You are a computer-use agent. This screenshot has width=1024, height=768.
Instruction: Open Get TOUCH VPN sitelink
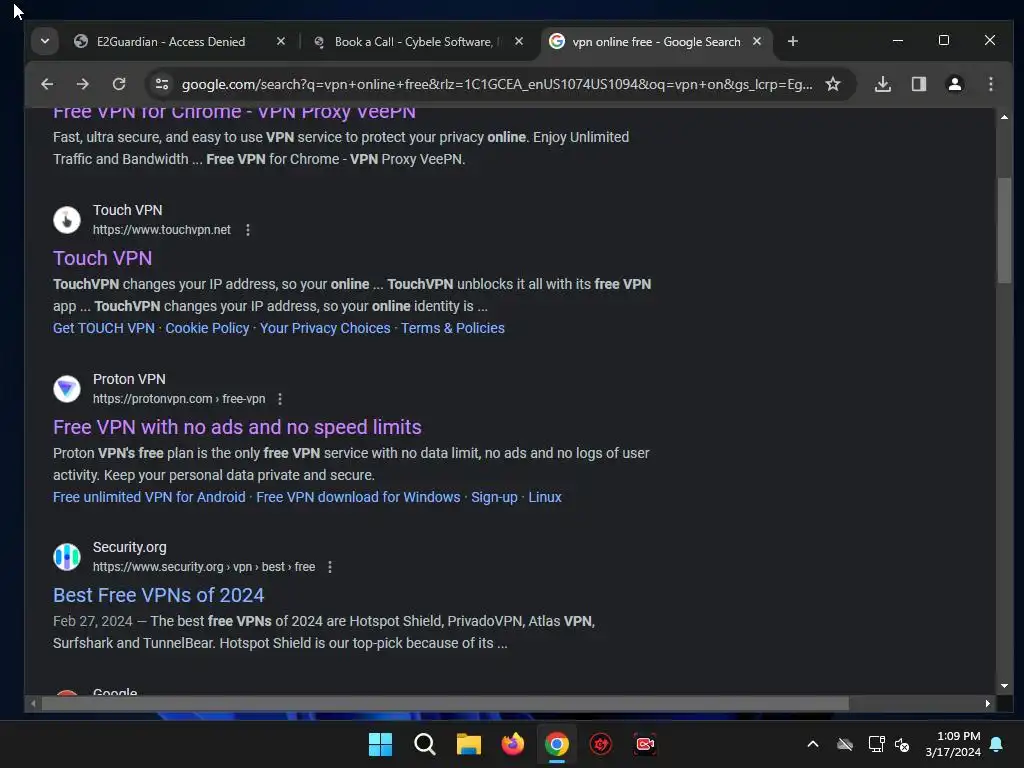point(104,328)
